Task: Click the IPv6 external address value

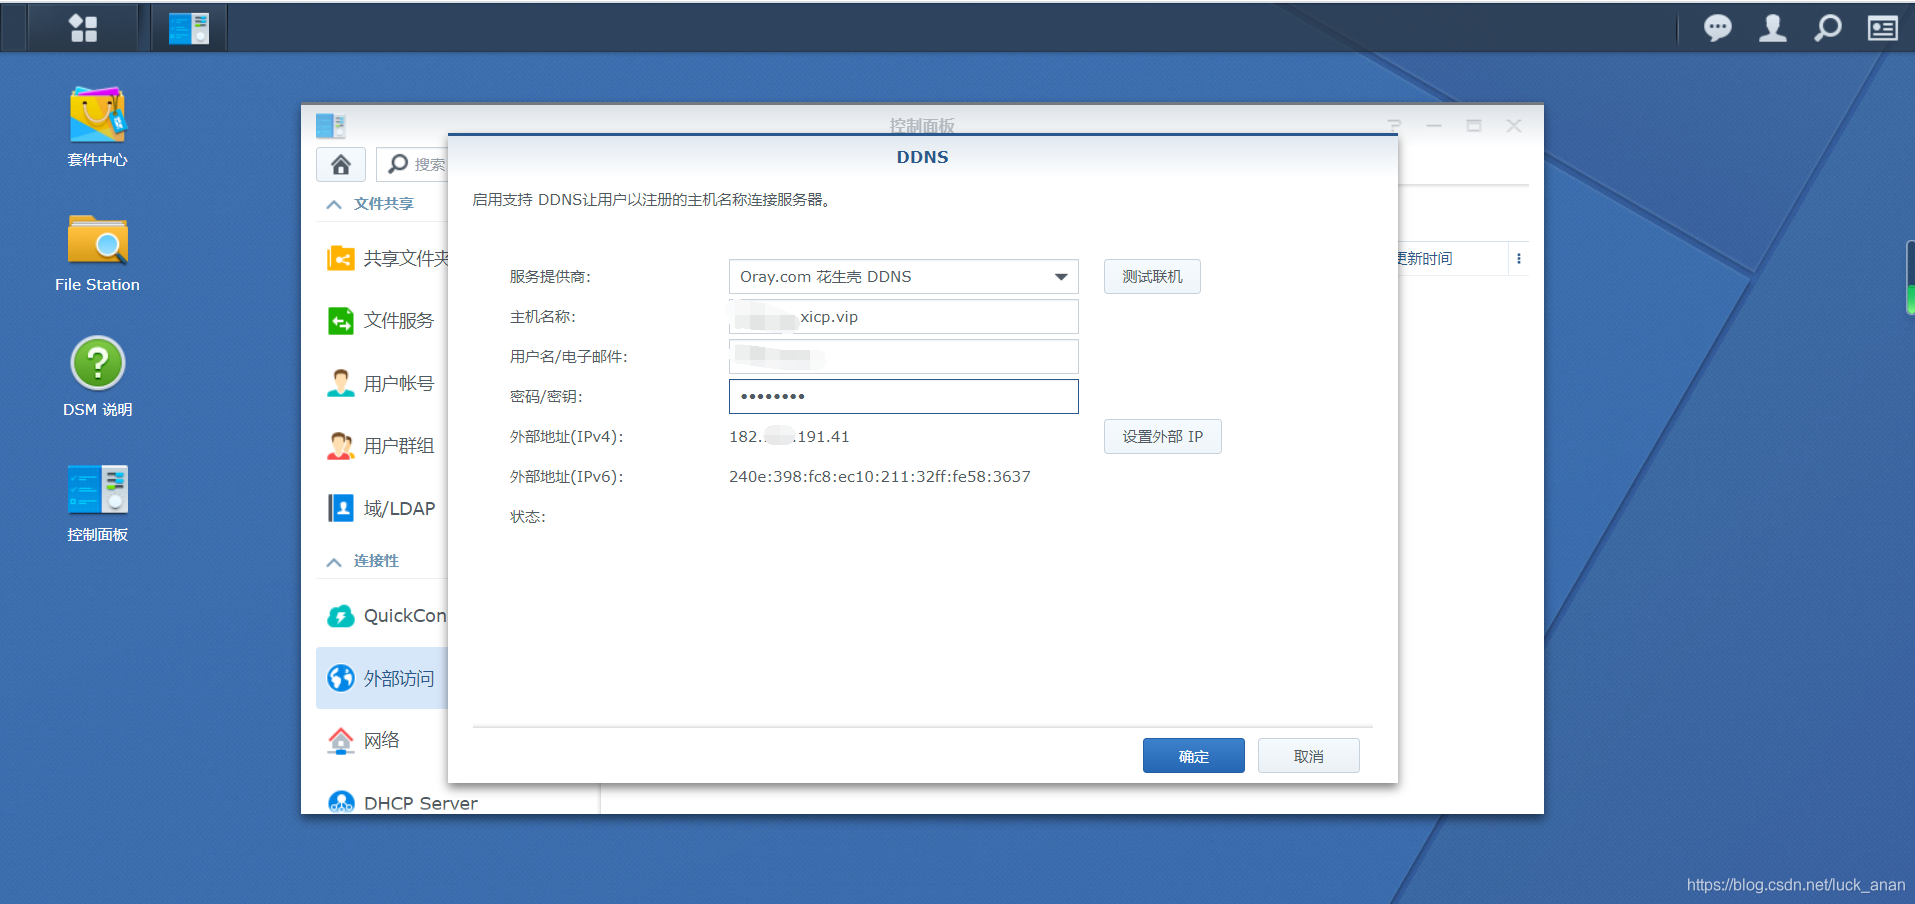Action: (x=880, y=477)
